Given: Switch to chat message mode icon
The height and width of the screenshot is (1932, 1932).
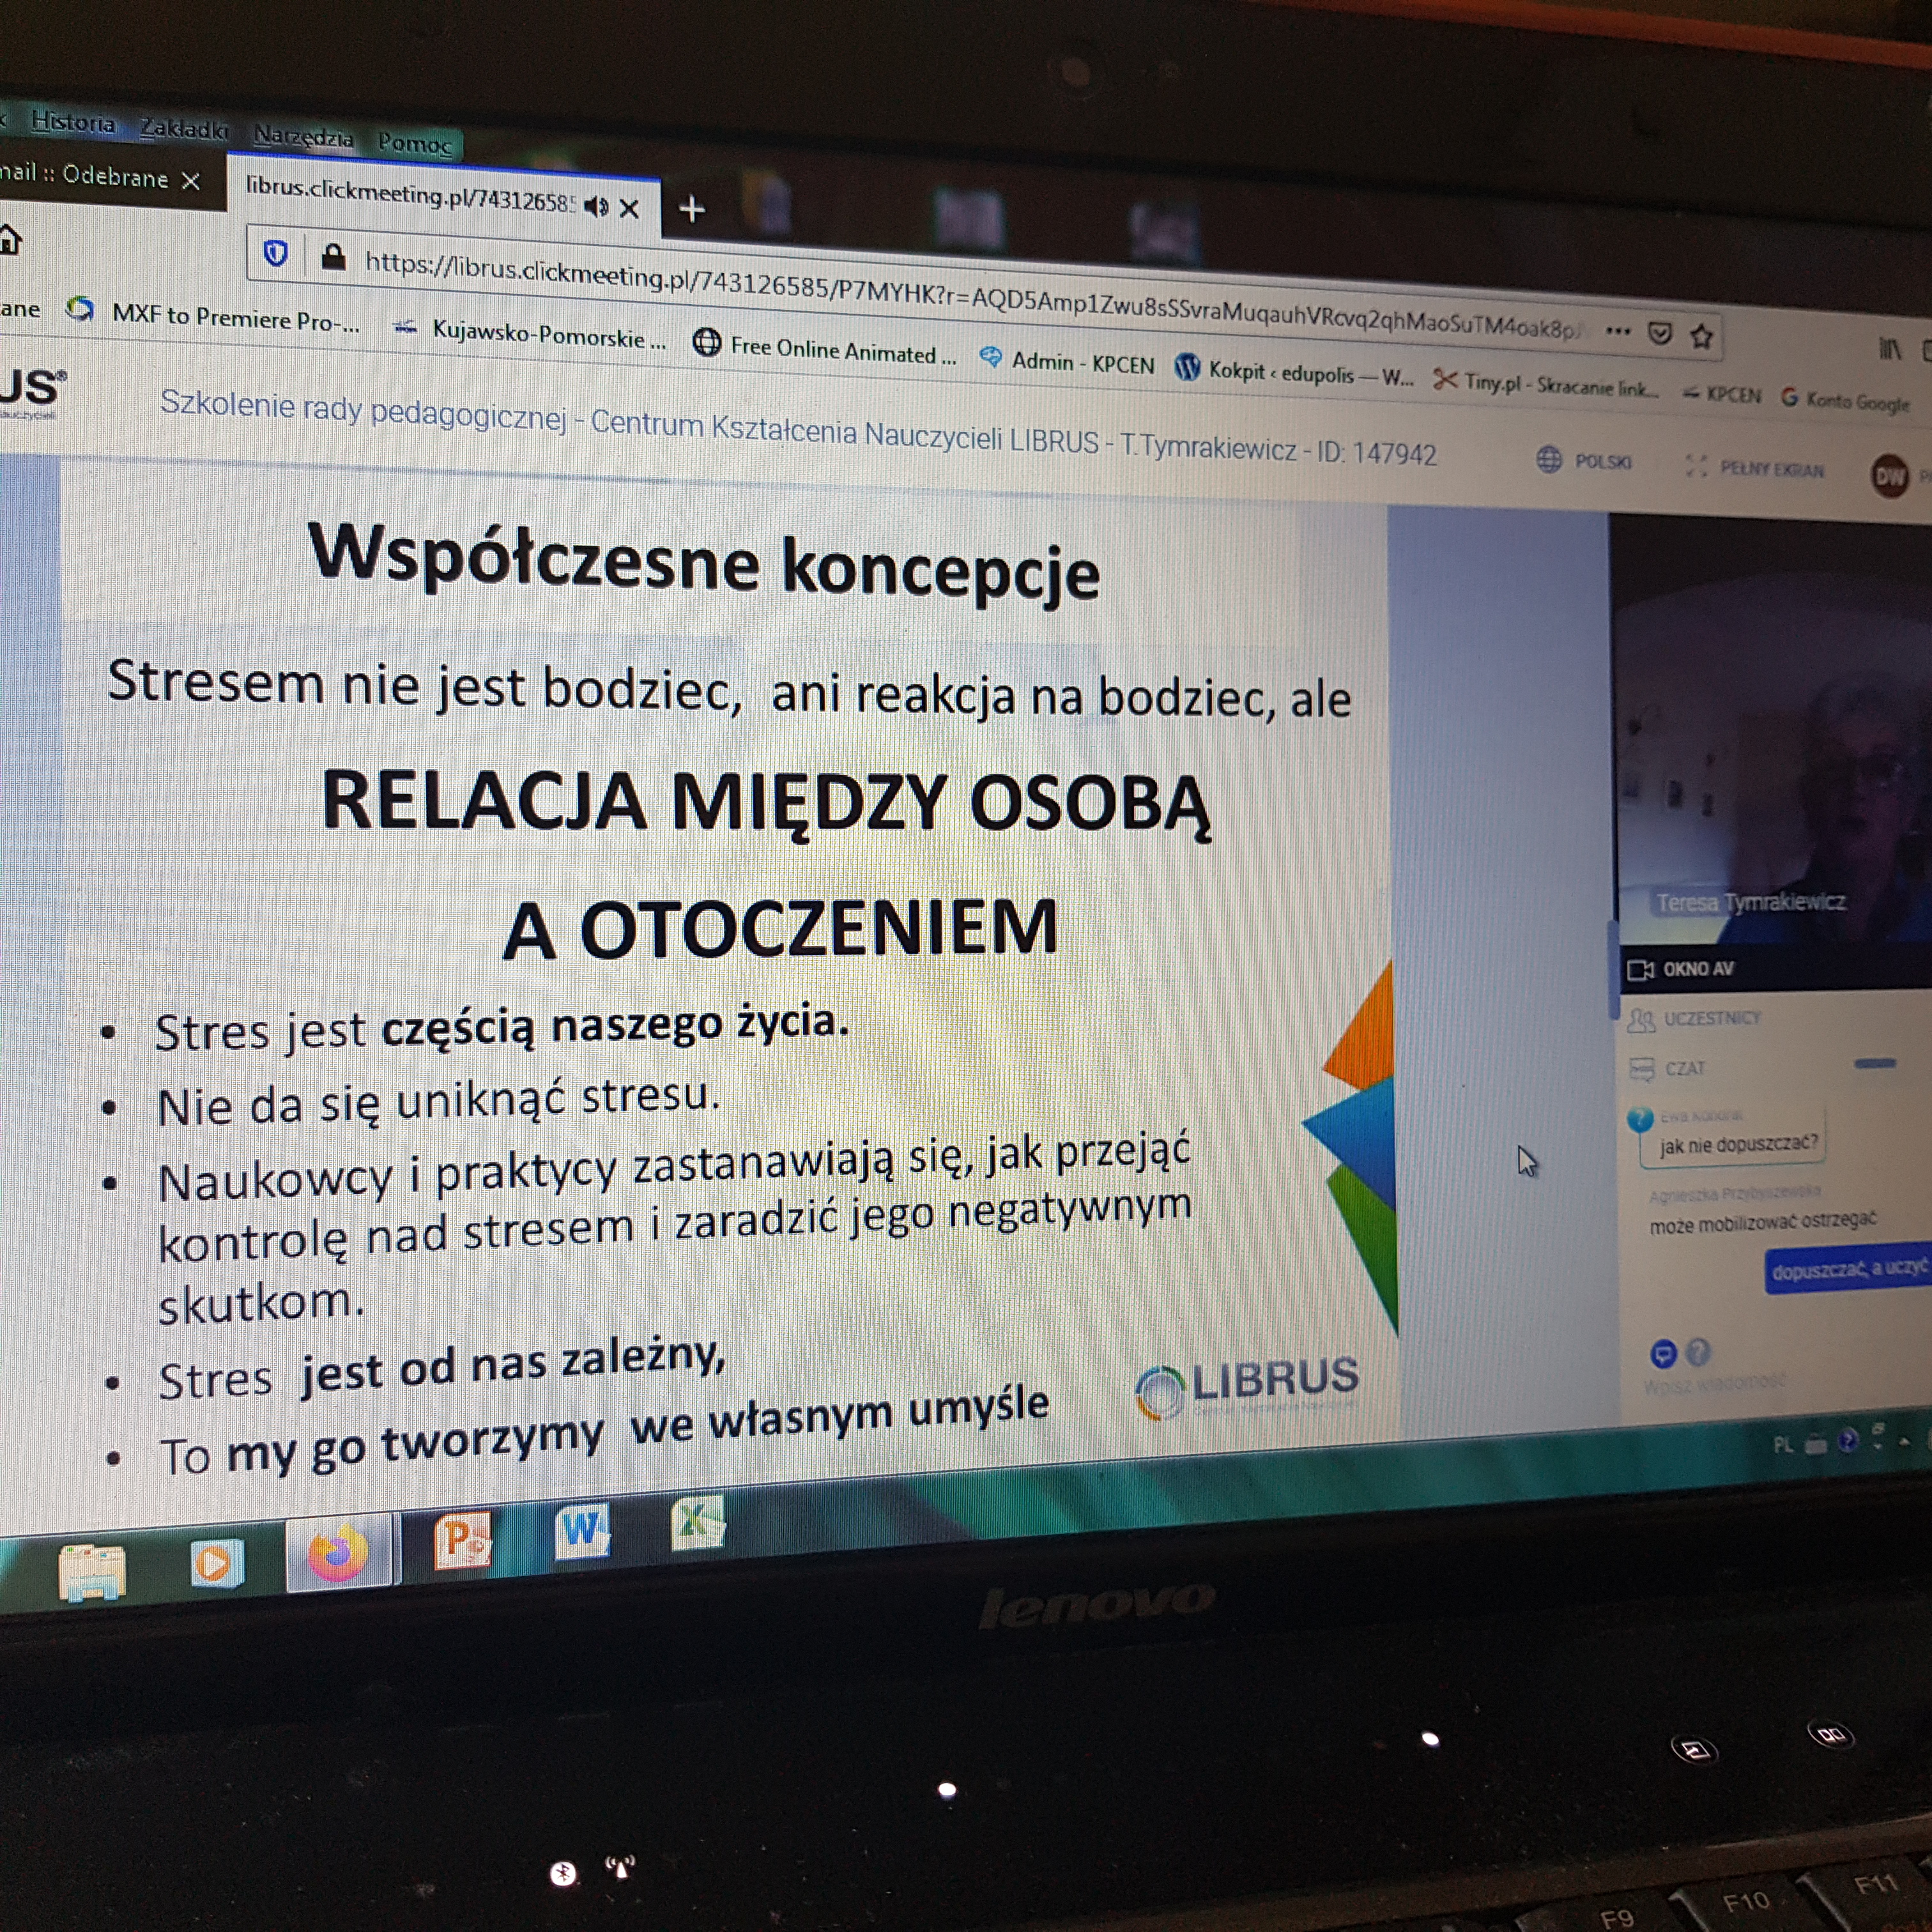Looking at the screenshot, I should pos(1663,1354).
